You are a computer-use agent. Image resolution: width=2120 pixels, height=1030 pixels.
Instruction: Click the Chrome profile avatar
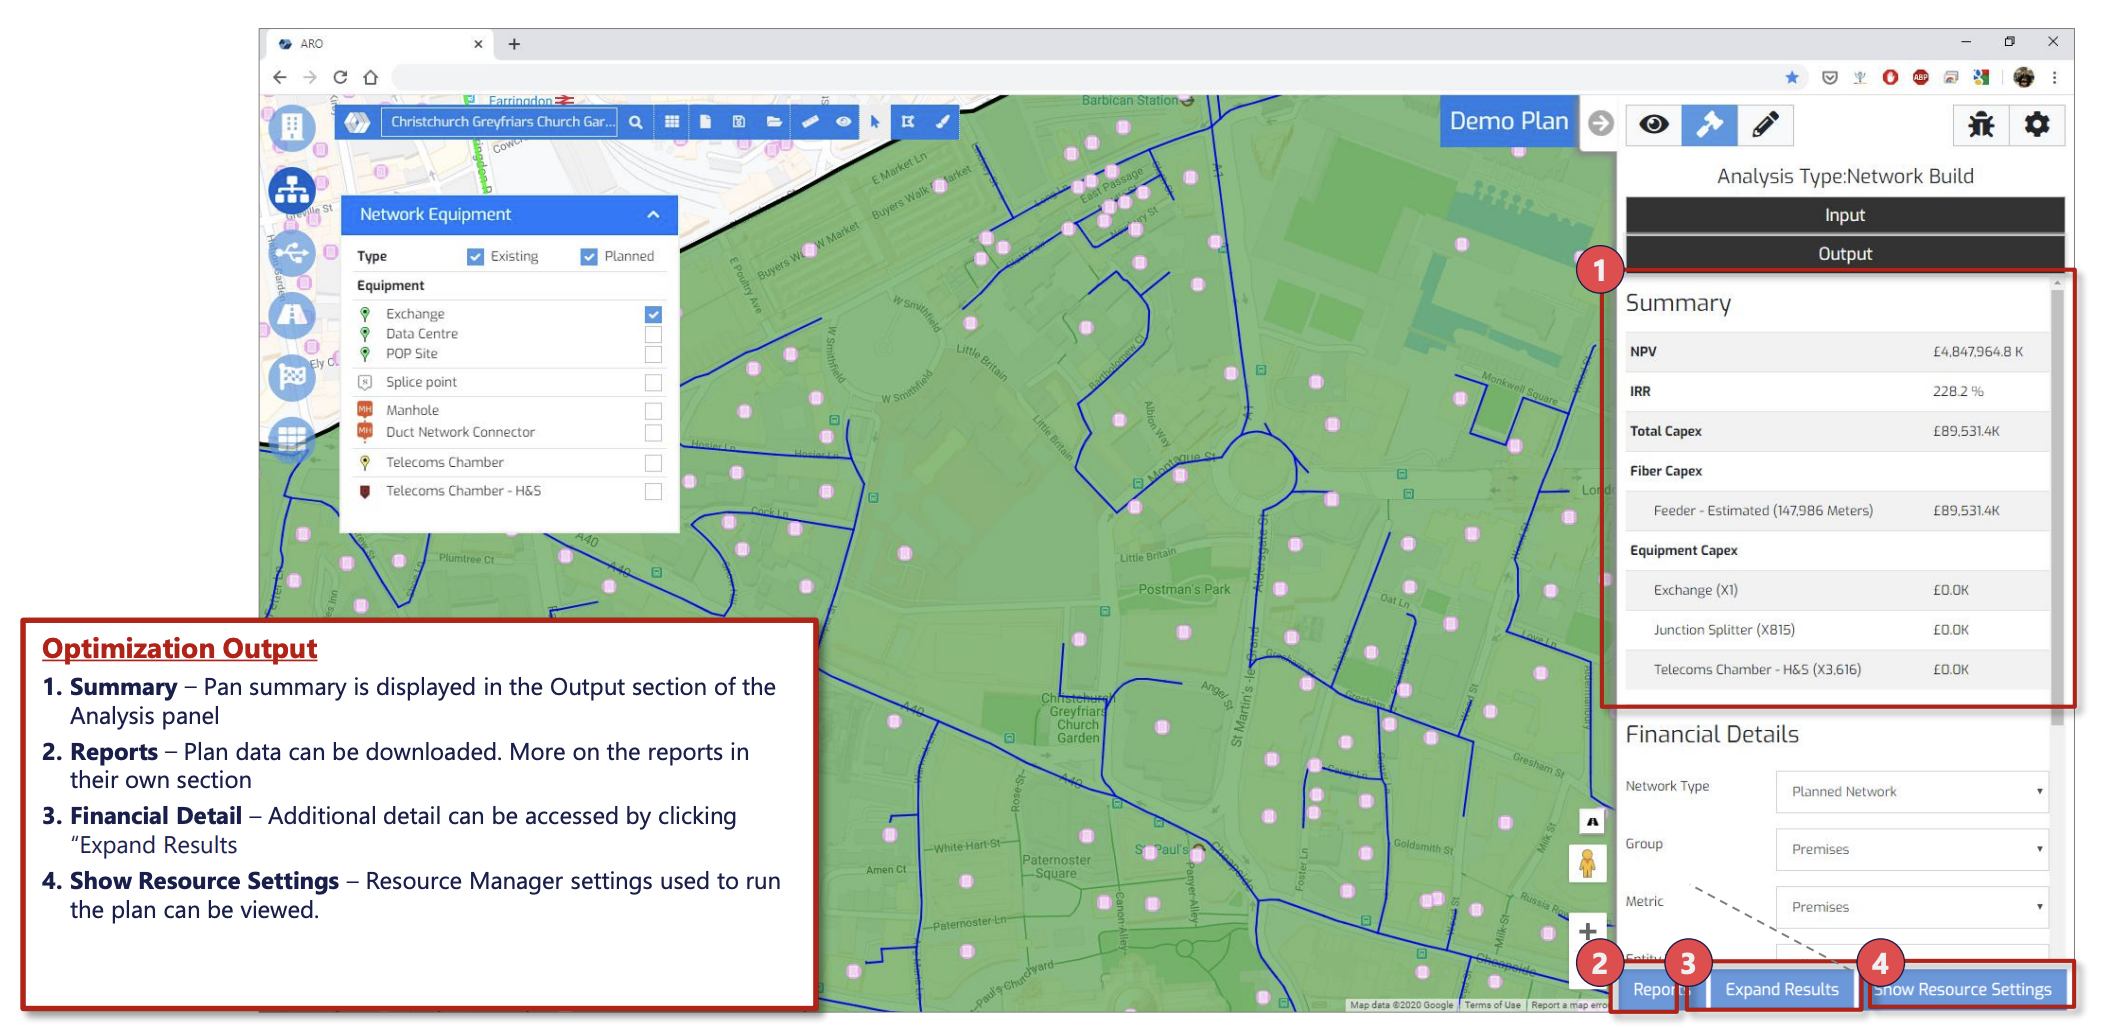coord(2024,77)
